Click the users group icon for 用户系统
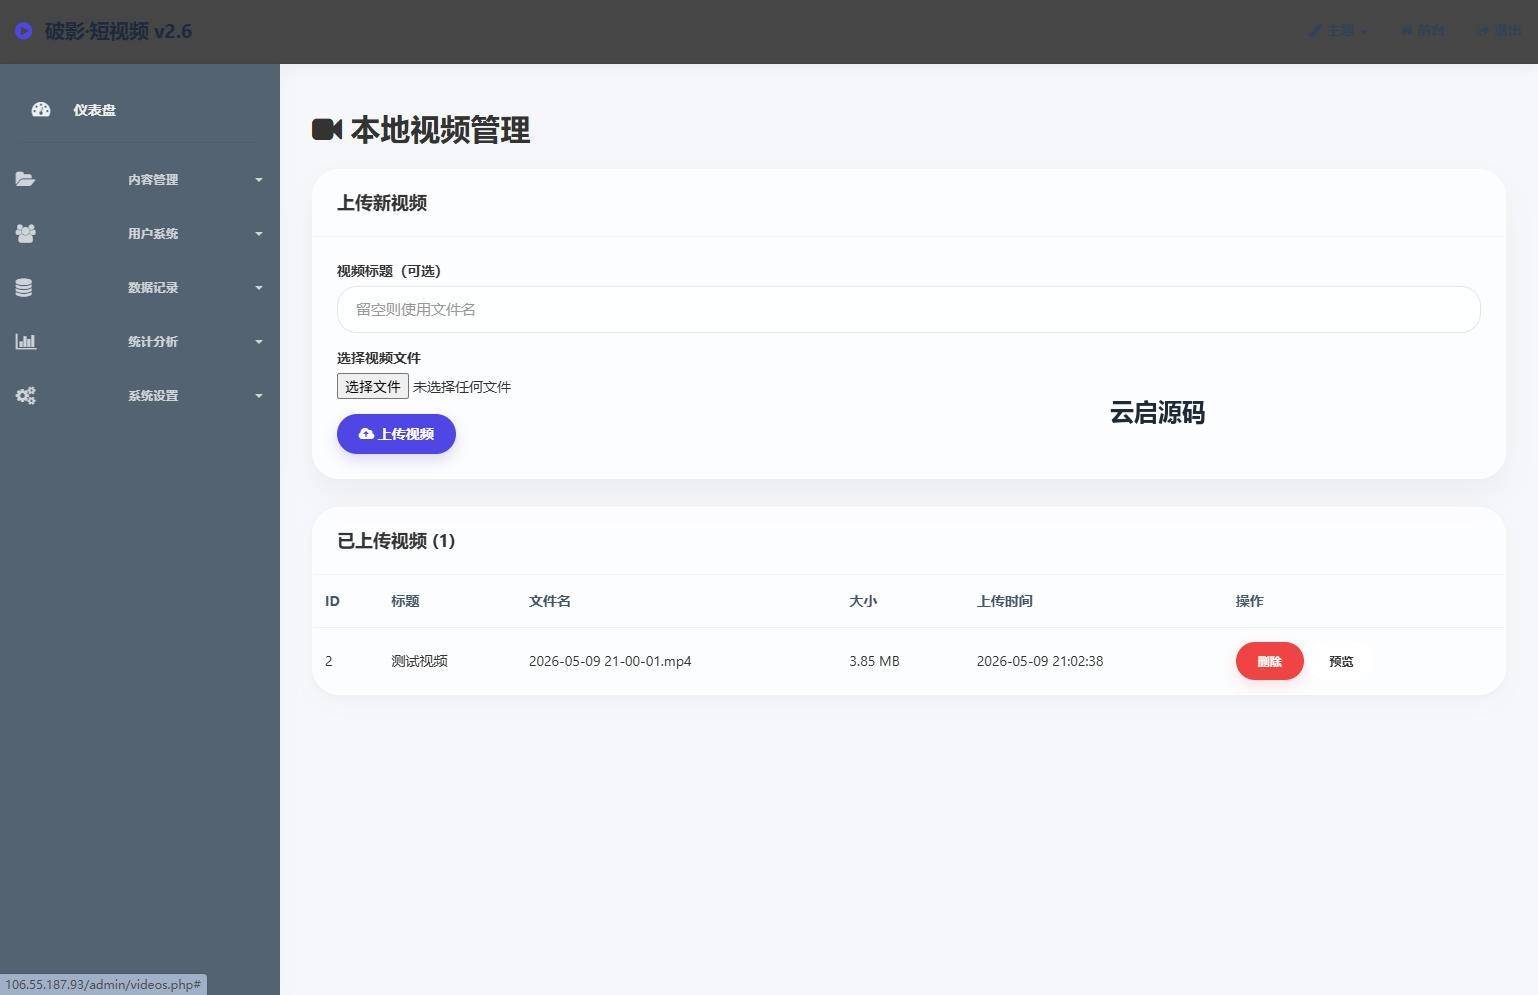Screen dimensions: 1538x995 coord(25,233)
